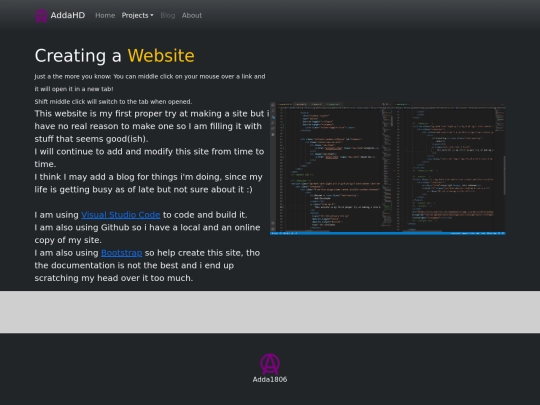
Task: Expand the Projects dropdown menu
Action: (x=137, y=15)
